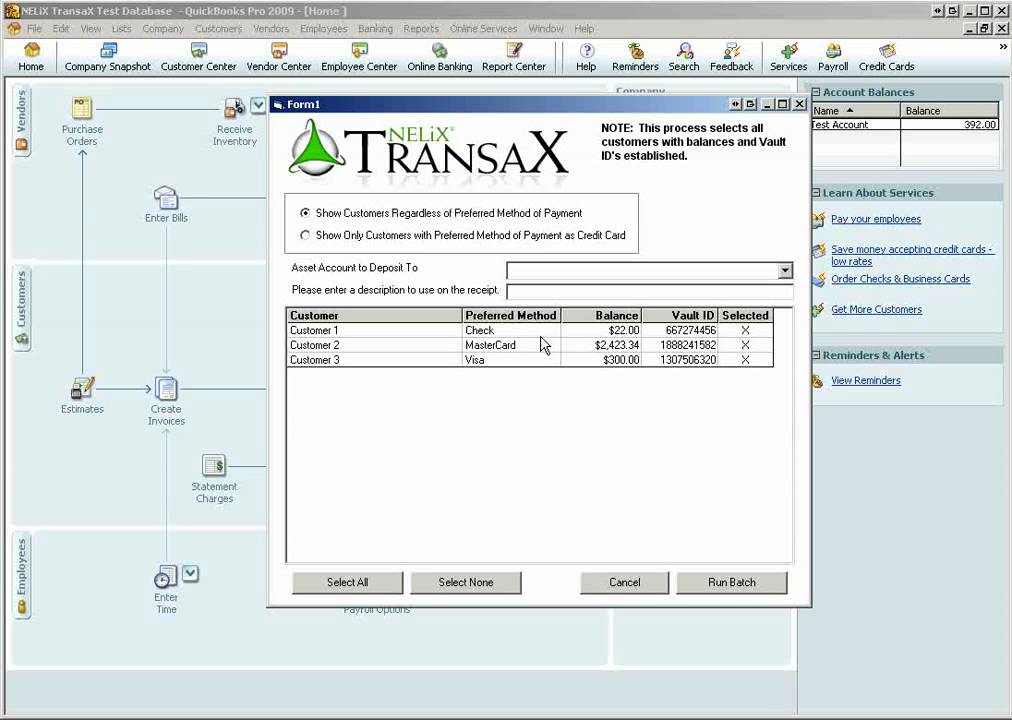1012x720 pixels.
Task: Click the Cancel button in Form1
Action: pos(625,583)
